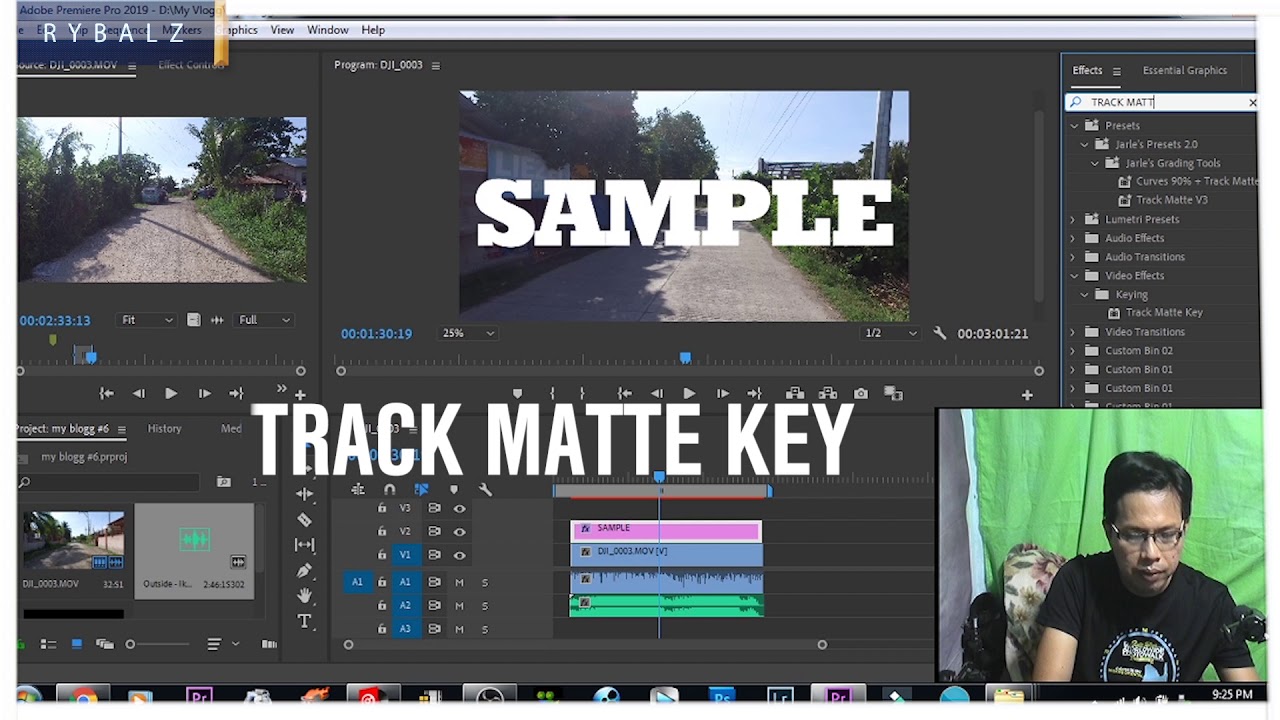Image resolution: width=1280 pixels, height=720 pixels.
Task: Open the View menu
Action: 282,30
